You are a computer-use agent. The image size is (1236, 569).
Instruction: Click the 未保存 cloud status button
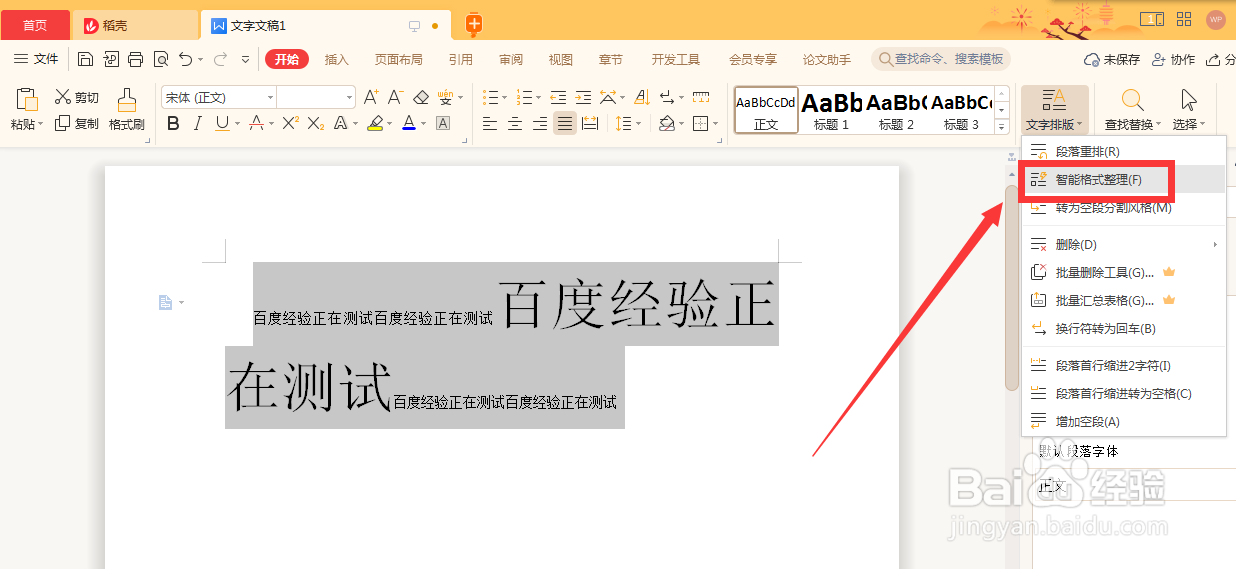[1112, 59]
